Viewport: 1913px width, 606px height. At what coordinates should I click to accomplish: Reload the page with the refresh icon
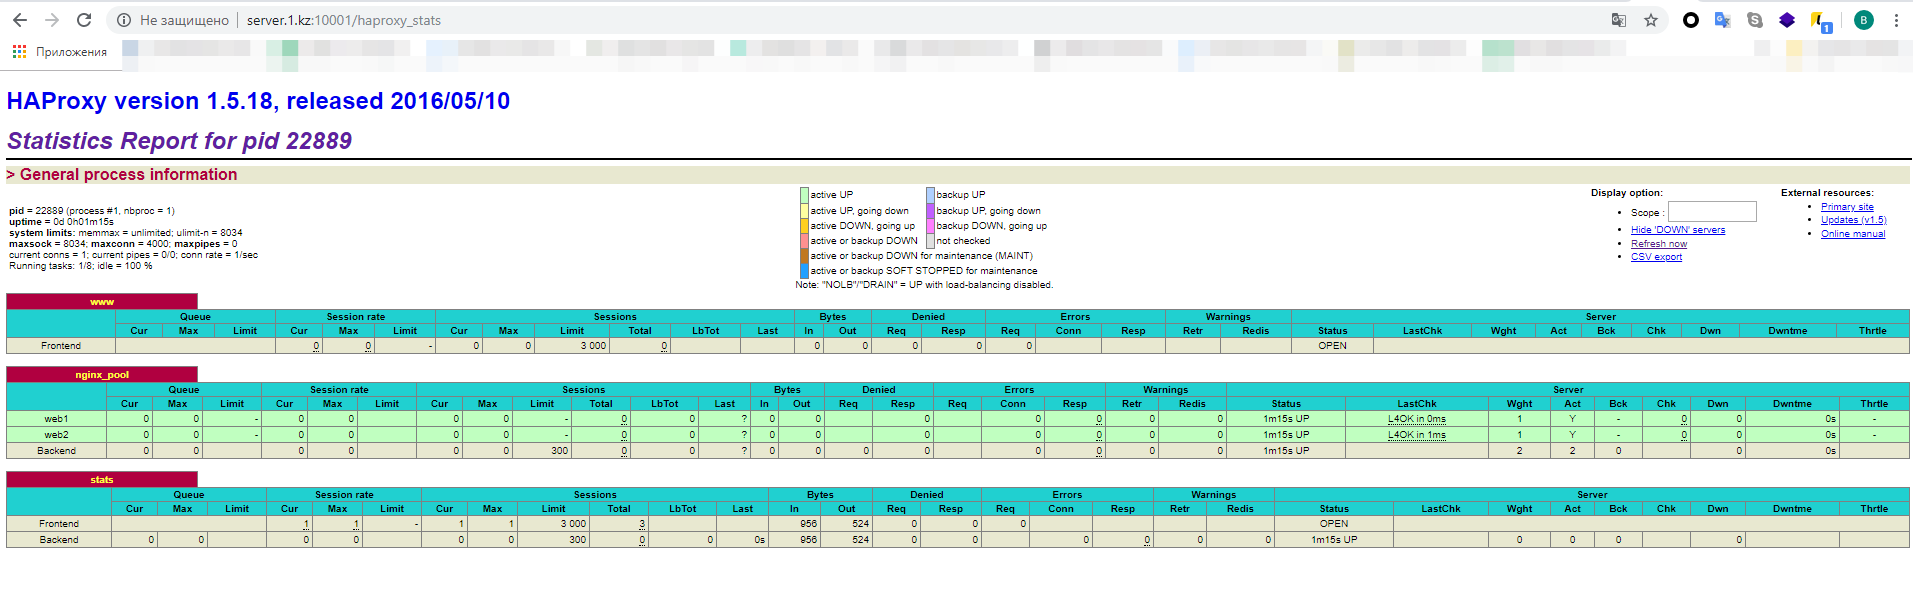pyautogui.click(x=84, y=20)
